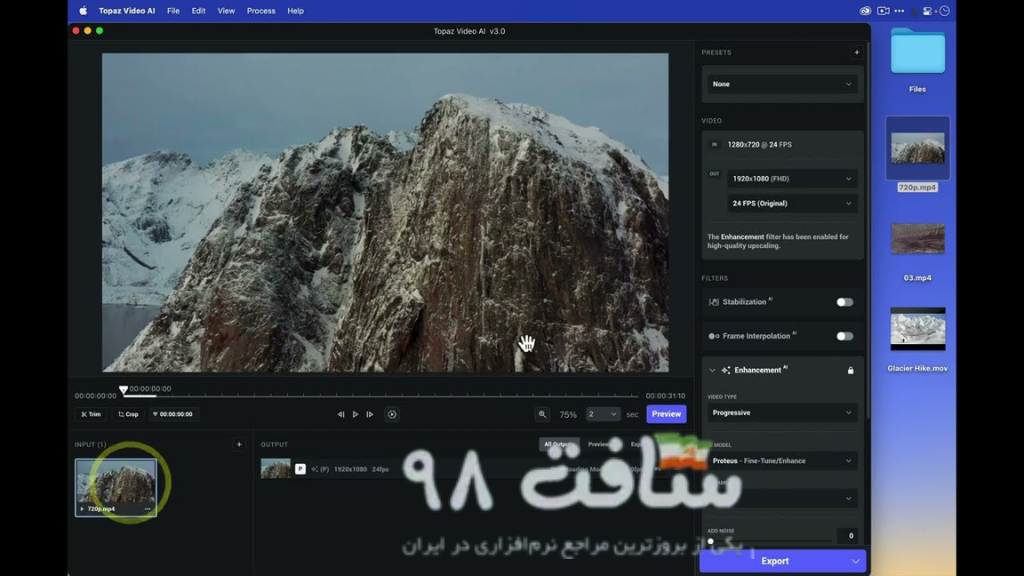This screenshot has width=1024, height=576.
Task: Click the zoom magnifier icon beside 75%
Action: pyautogui.click(x=542, y=414)
